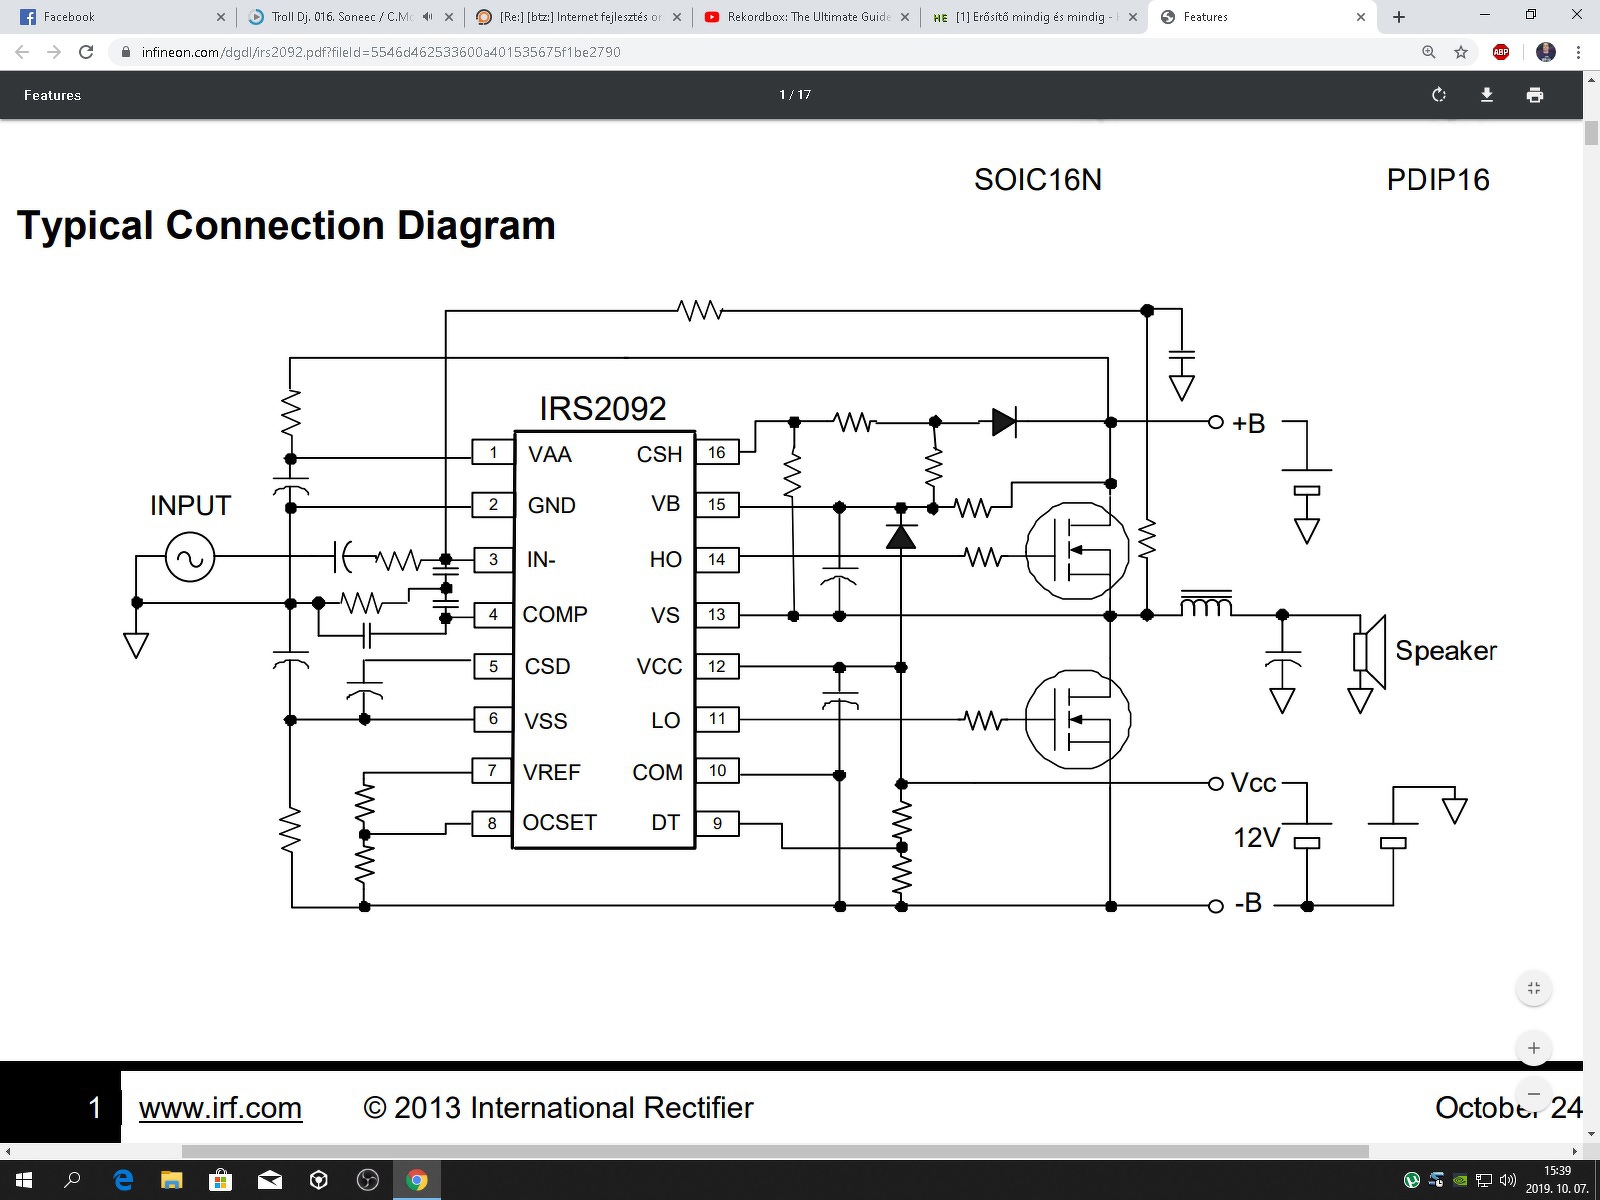
Task: Open Microsoft Store from the taskbar
Action: 220,1180
